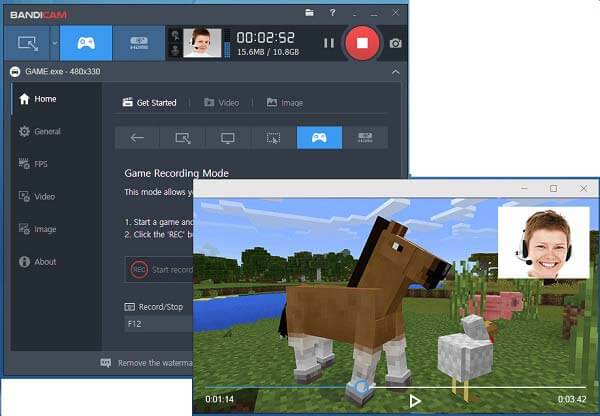Switch to the Image tab
The height and width of the screenshot is (416, 600).
click(285, 103)
